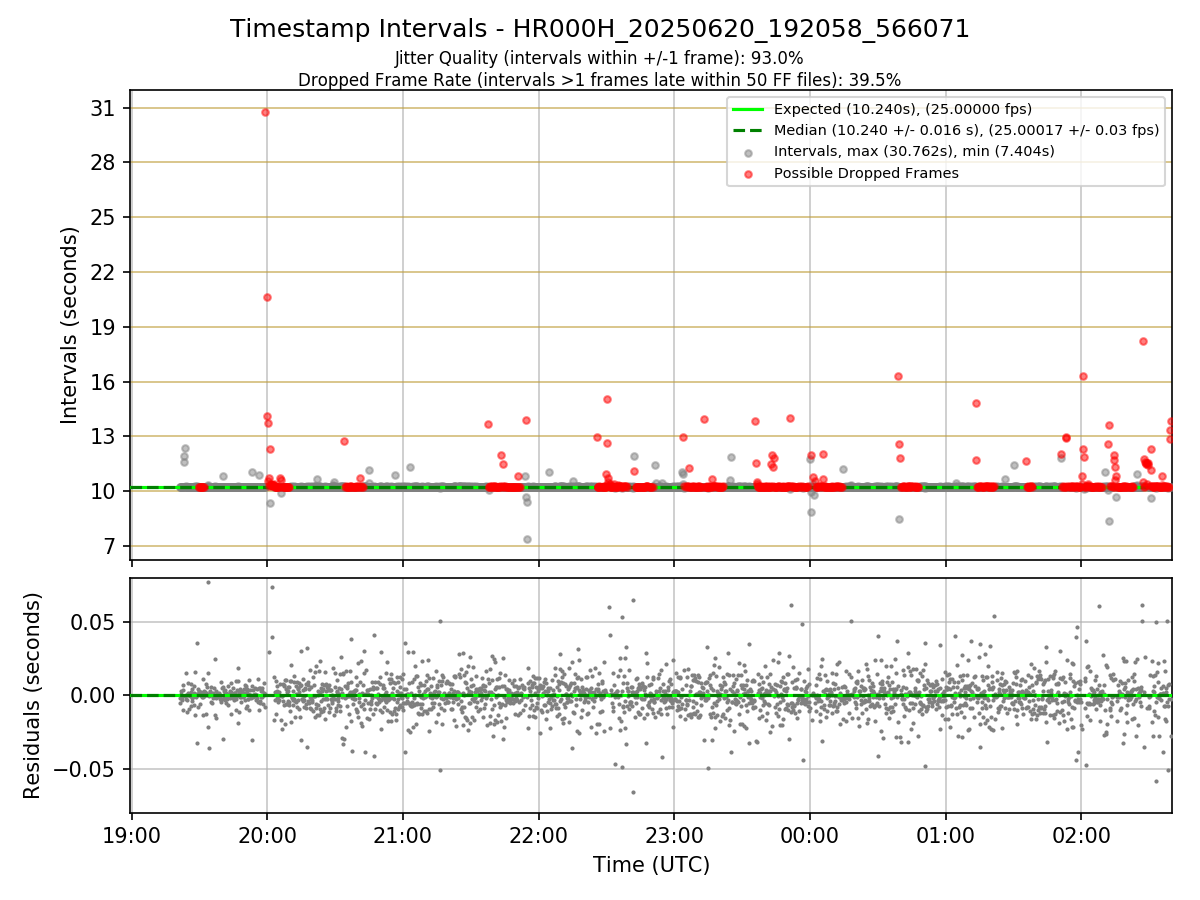The image size is (1200, 900).
Task: Click the highest red point near 31 seconds
Action: pyautogui.click(x=265, y=112)
